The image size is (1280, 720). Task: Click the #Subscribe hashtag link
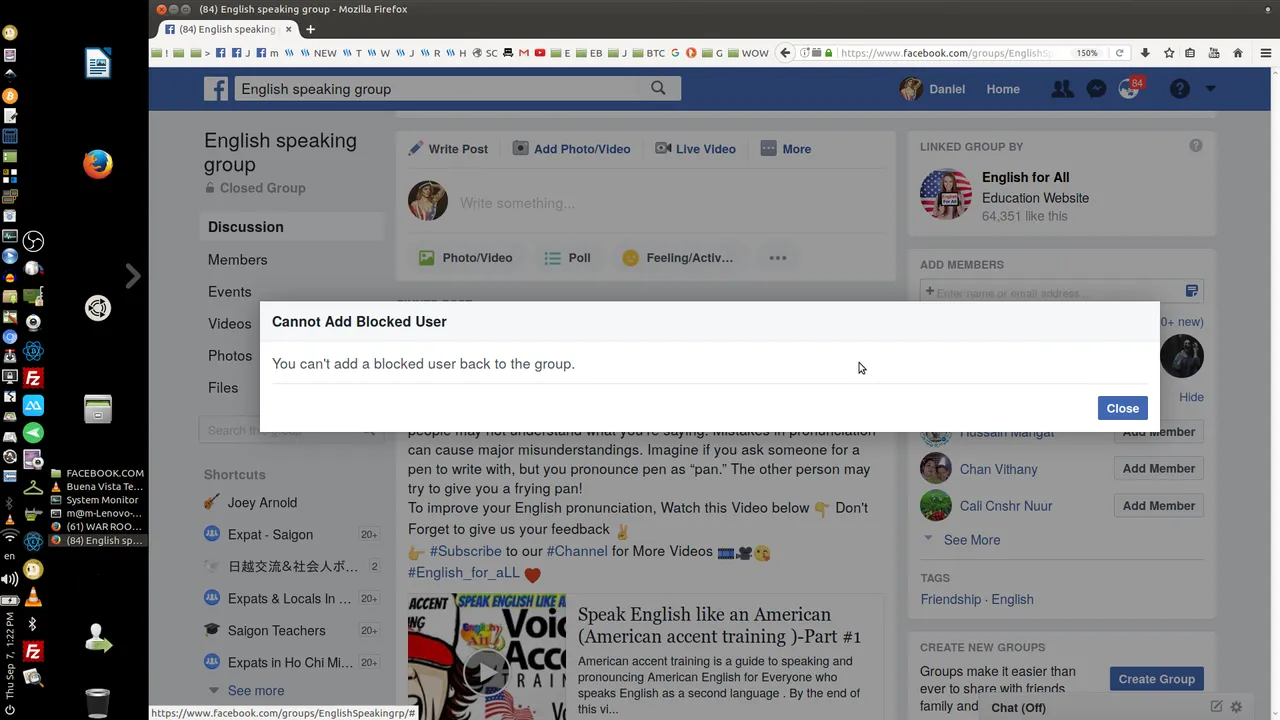pyautogui.click(x=465, y=552)
